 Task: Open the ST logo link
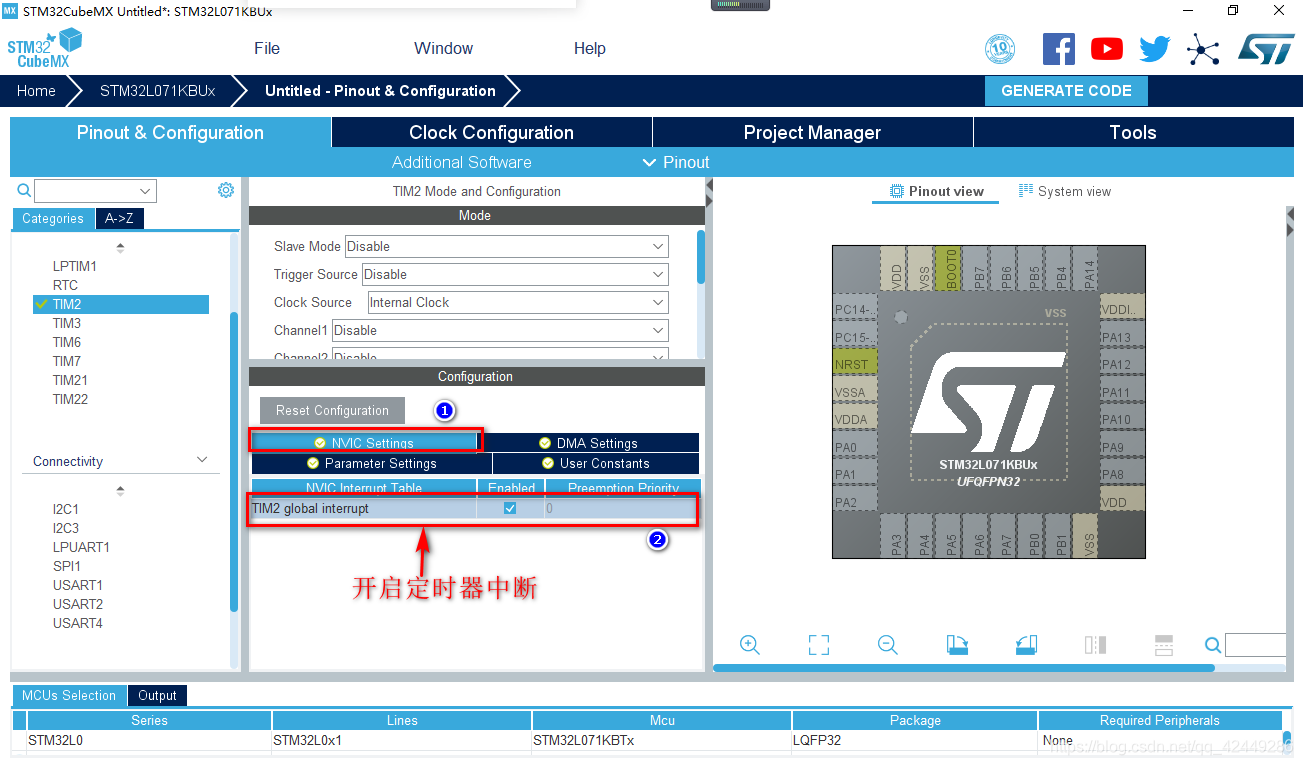tap(1266, 48)
